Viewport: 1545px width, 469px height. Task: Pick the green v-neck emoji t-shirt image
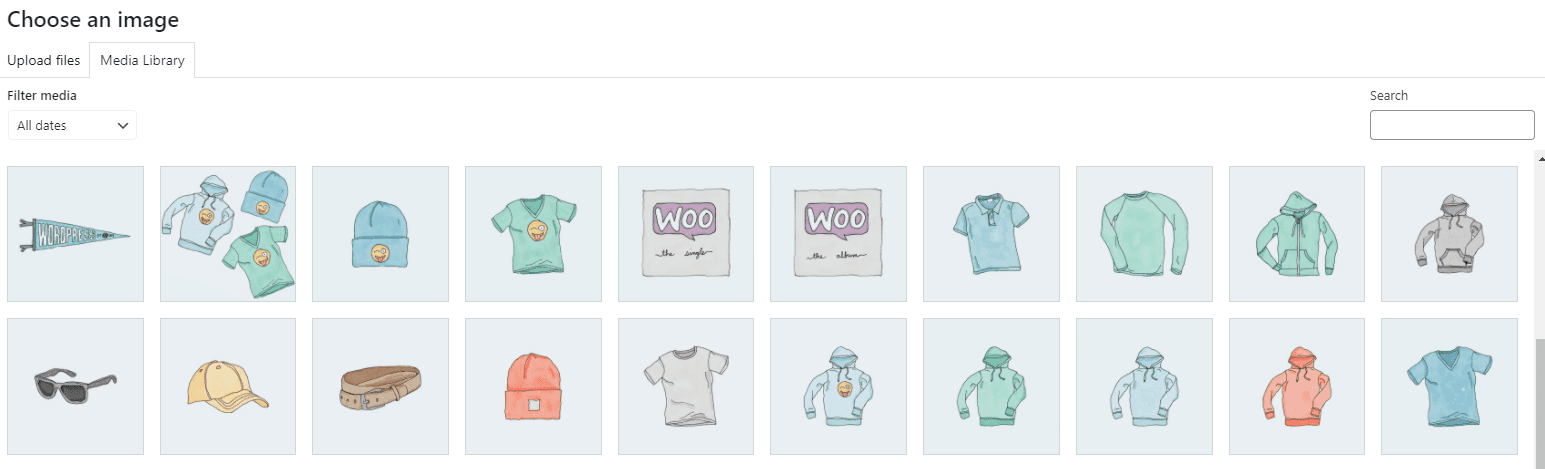[x=533, y=234]
